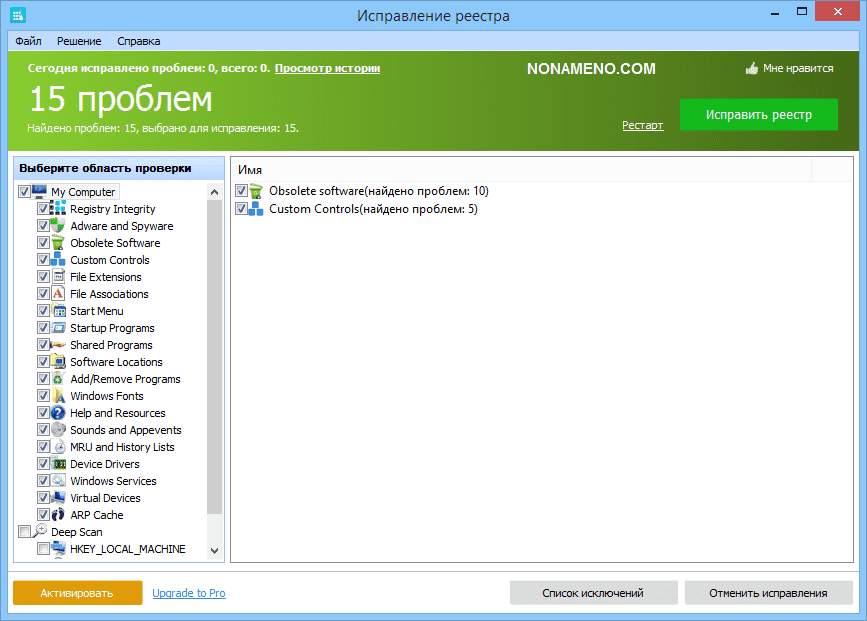Click the Adware and Spyware shield icon
Image resolution: width=867 pixels, height=621 pixels.
tap(59, 226)
